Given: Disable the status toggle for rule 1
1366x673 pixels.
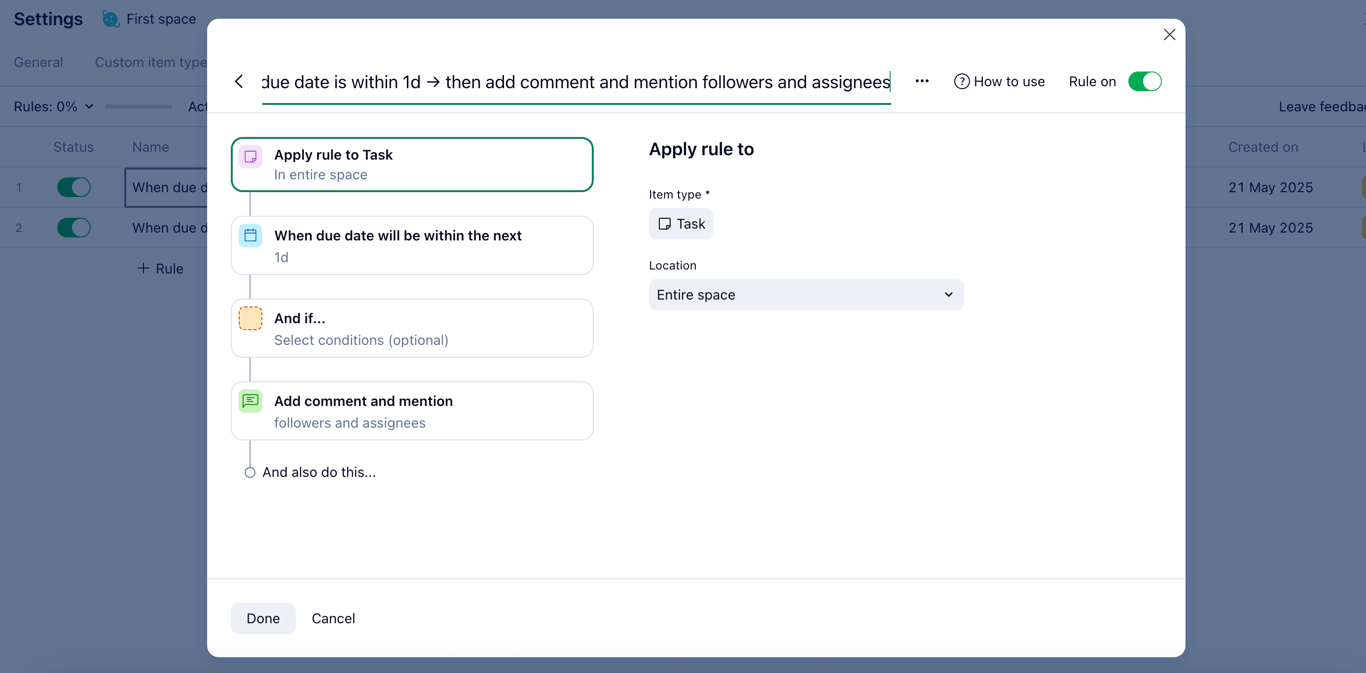Looking at the screenshot, I should coord(74,187).
